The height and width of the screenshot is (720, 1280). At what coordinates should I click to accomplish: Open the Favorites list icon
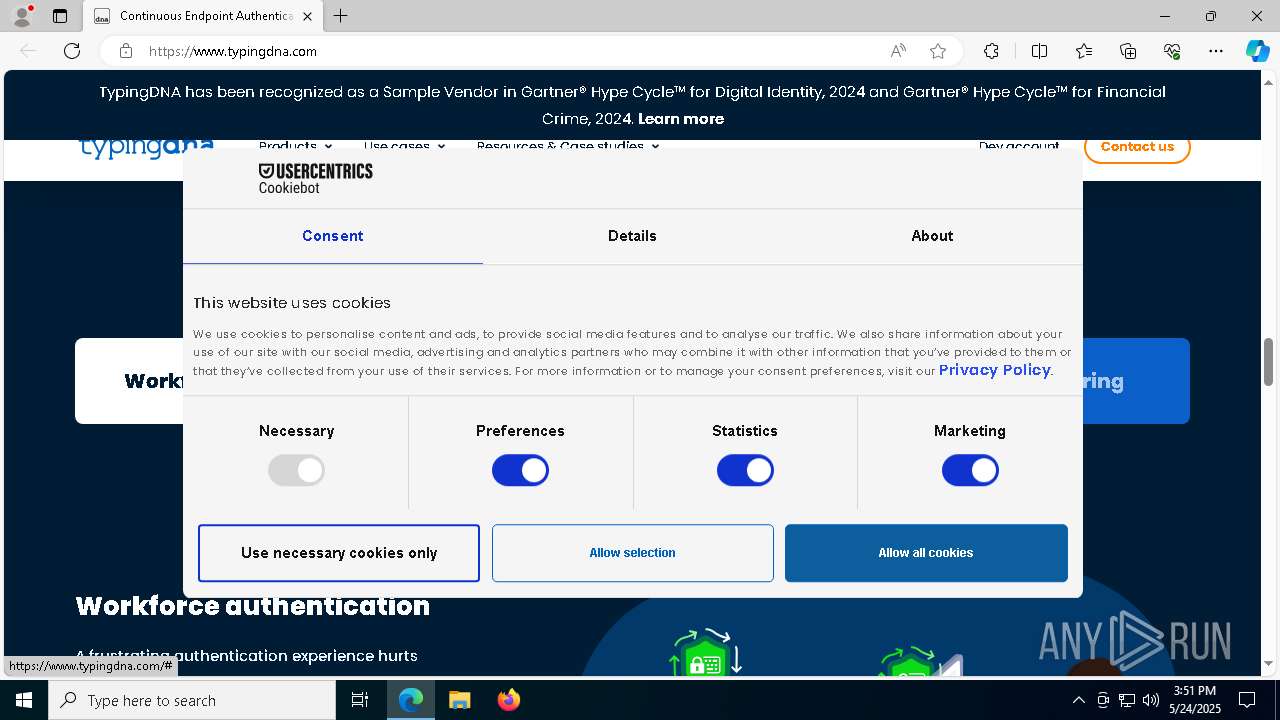click(x=1084, y=51)
